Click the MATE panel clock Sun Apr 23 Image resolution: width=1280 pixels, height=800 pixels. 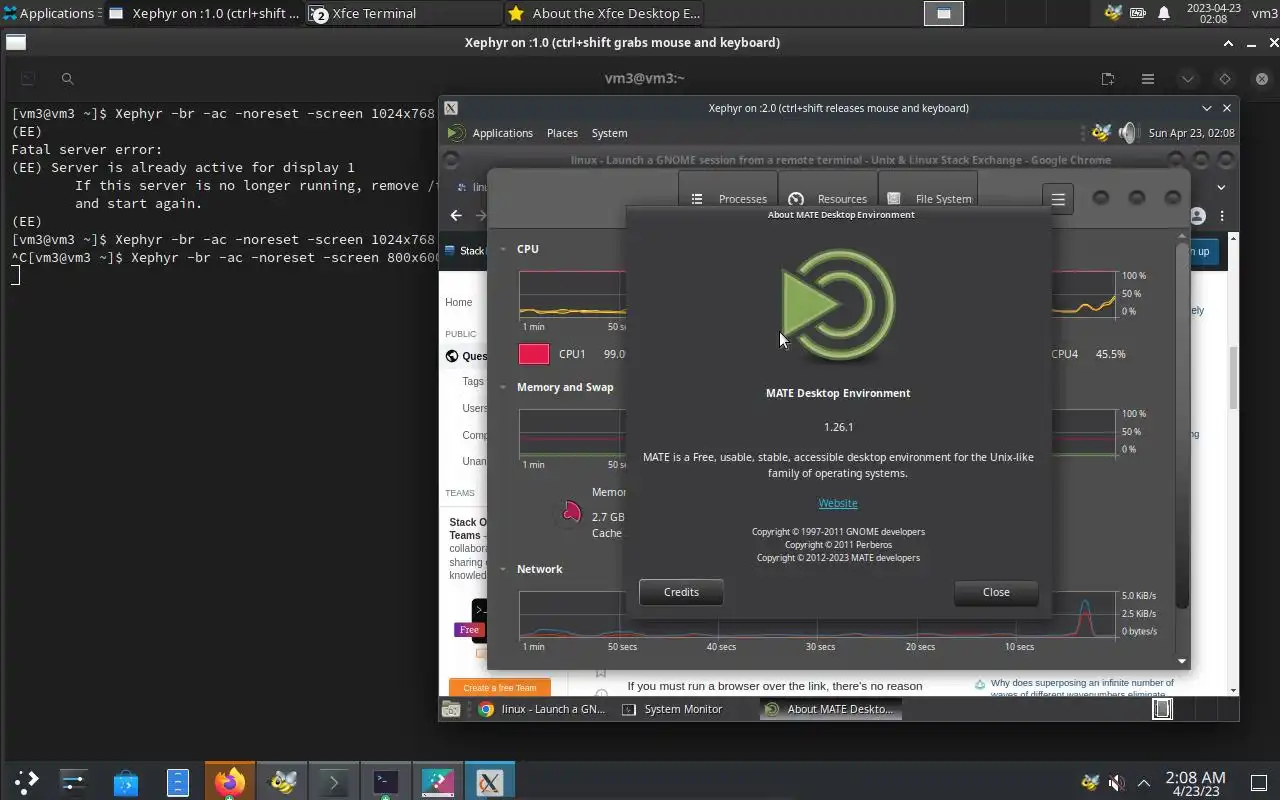pos(1191,133)
